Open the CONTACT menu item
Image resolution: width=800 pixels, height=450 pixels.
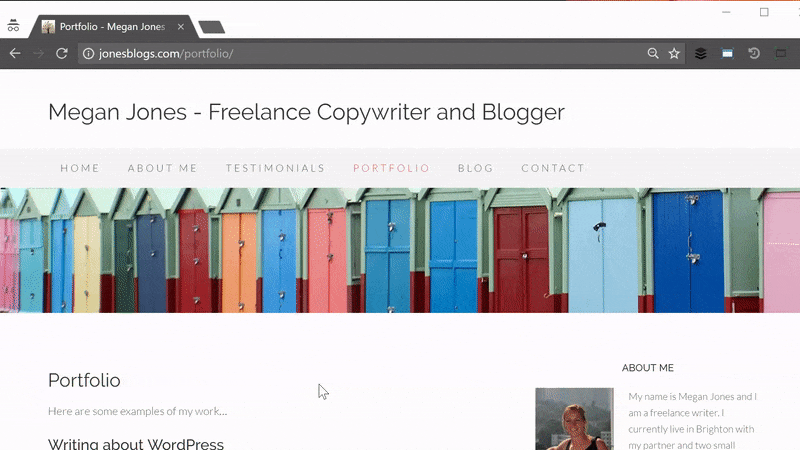point(553,168)
